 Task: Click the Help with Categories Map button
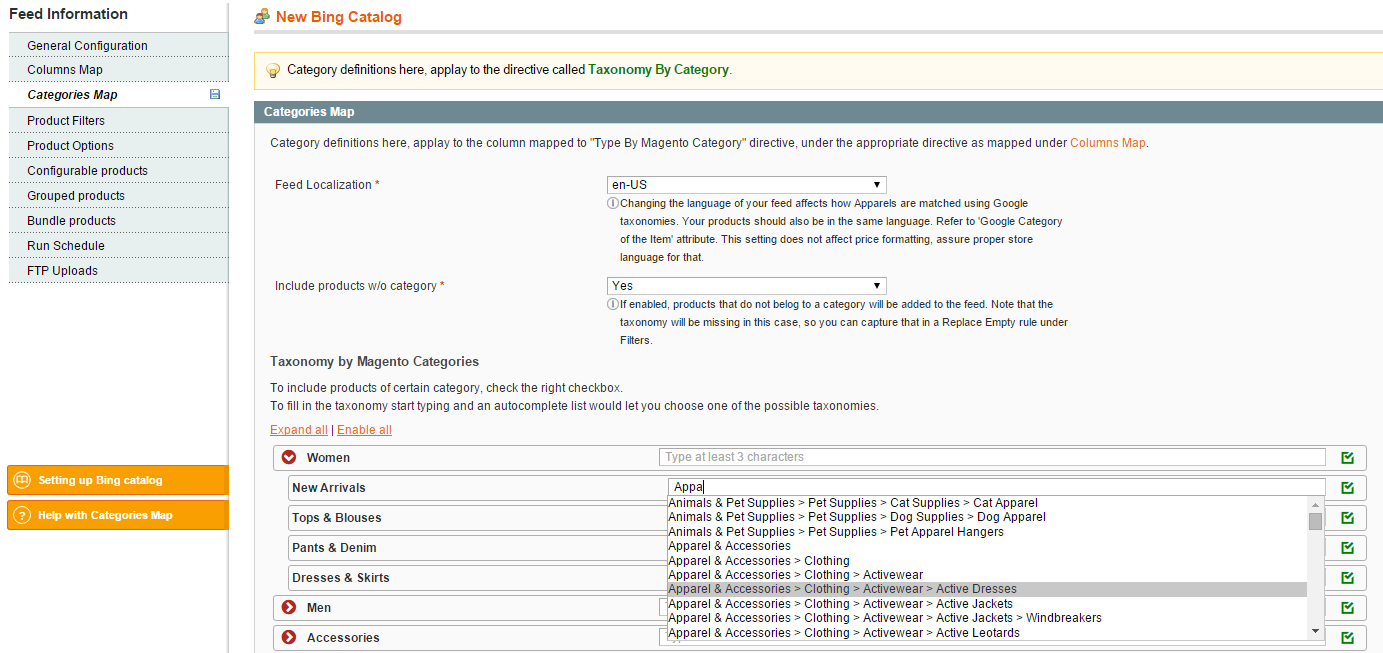pyautogui.click(x=118, y=515)
